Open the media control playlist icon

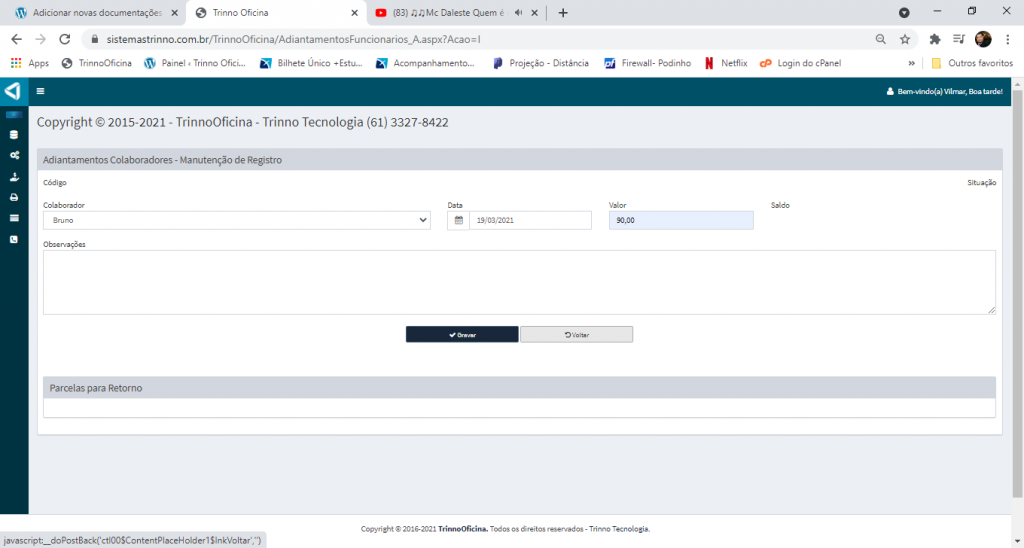[x=958, y=39]
